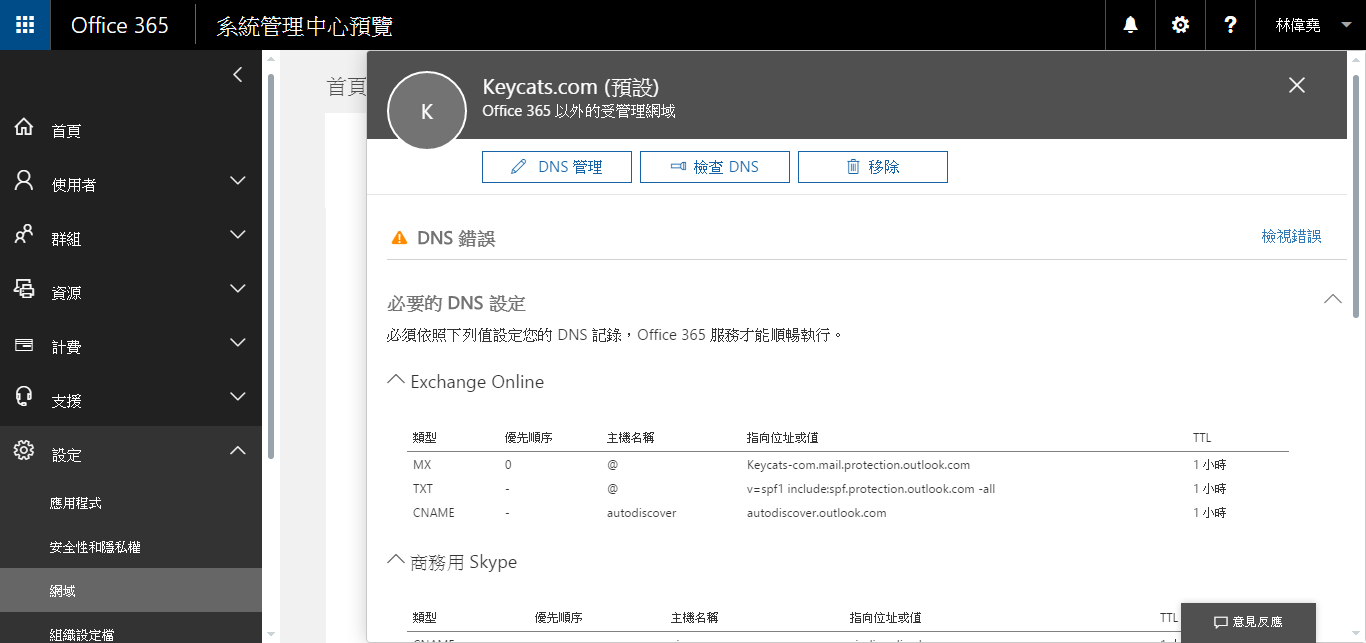Image resolution: width=1366 pixels, height=643 pixels.
Task: Expand the 群組 section chevron
Action: coord(237,235)
